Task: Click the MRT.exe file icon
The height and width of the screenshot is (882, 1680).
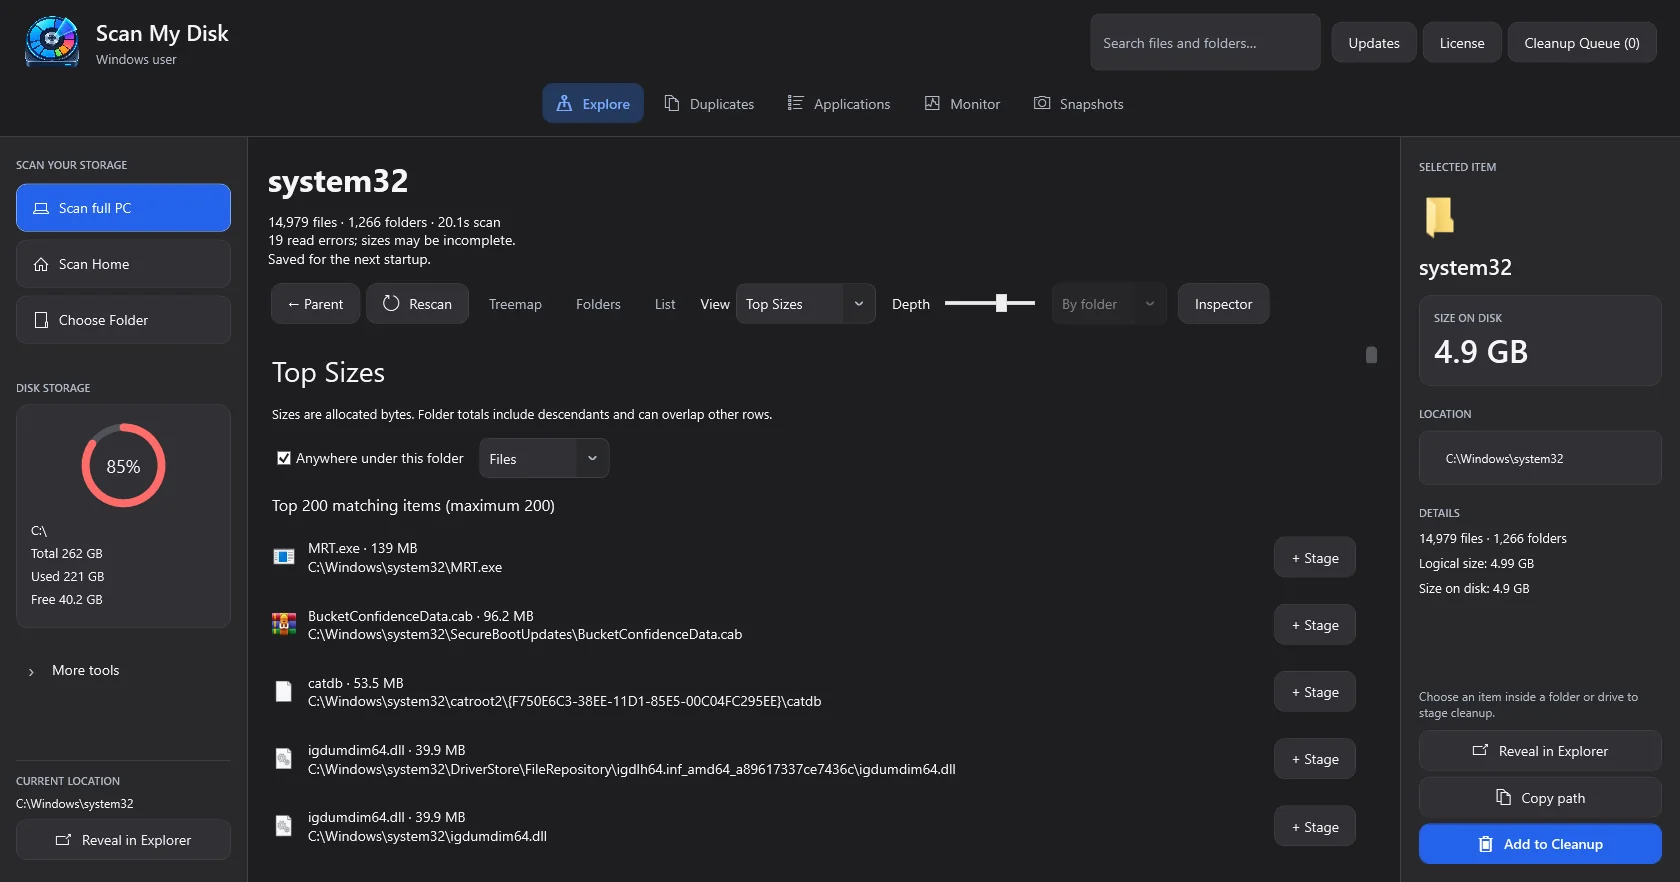Action: pyautogui.click(x=284, y=557)
